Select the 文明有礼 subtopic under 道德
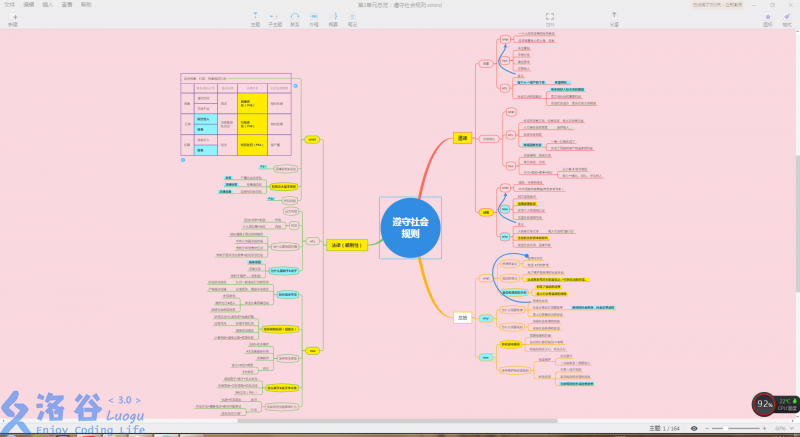Image resolution: width=800 pixels, height=437 pixels. (x=489, y=139)
